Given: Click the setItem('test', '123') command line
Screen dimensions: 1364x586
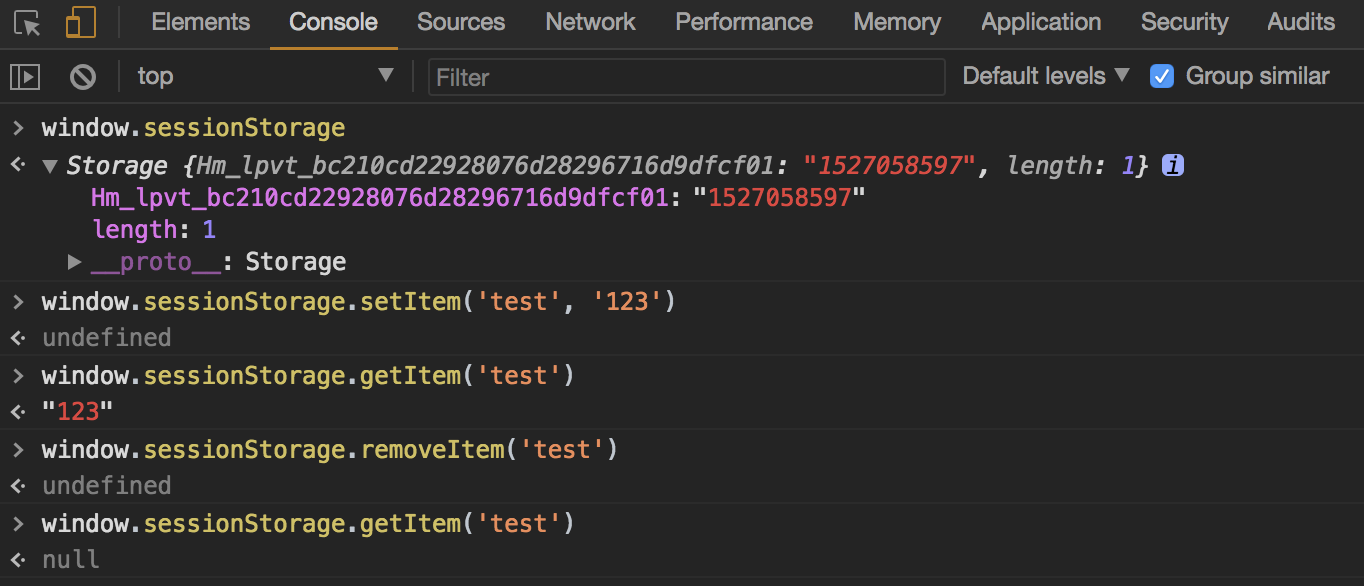Looking at the screenshot, I should click(358, 301).
